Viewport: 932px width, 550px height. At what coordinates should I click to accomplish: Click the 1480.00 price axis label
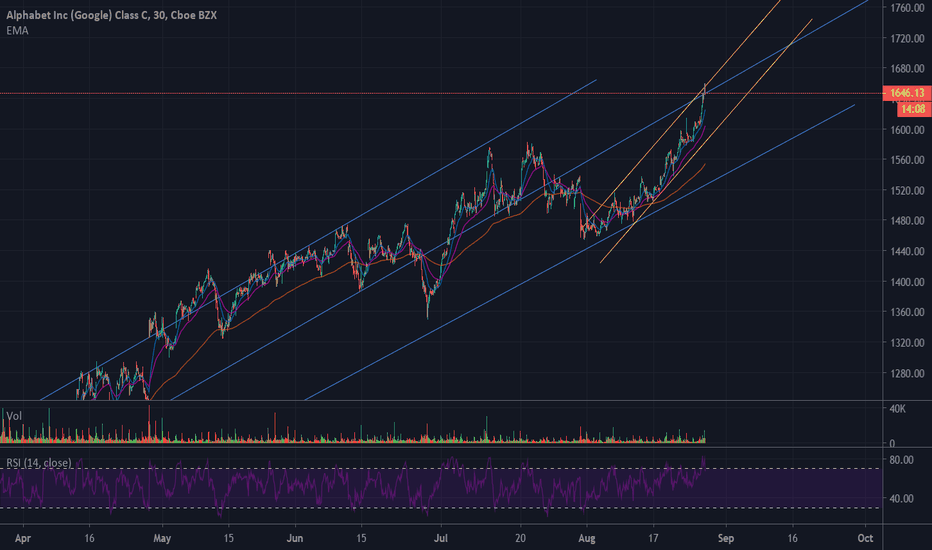coord(907,221)
